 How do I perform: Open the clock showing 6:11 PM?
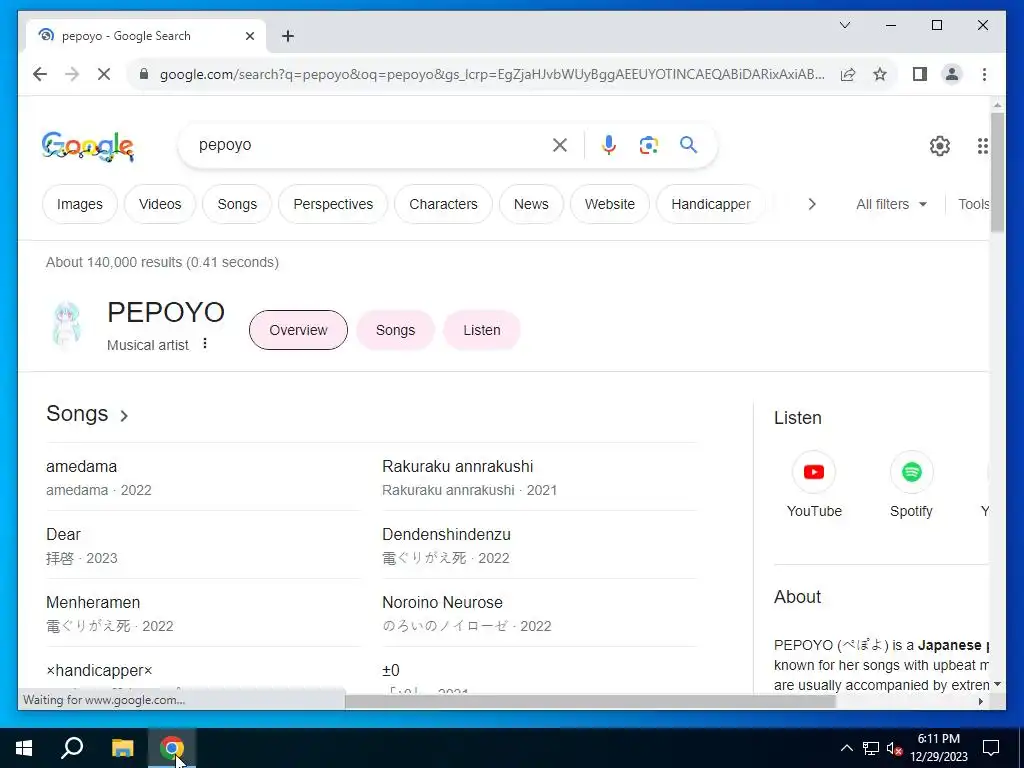(x=938, y=748)
